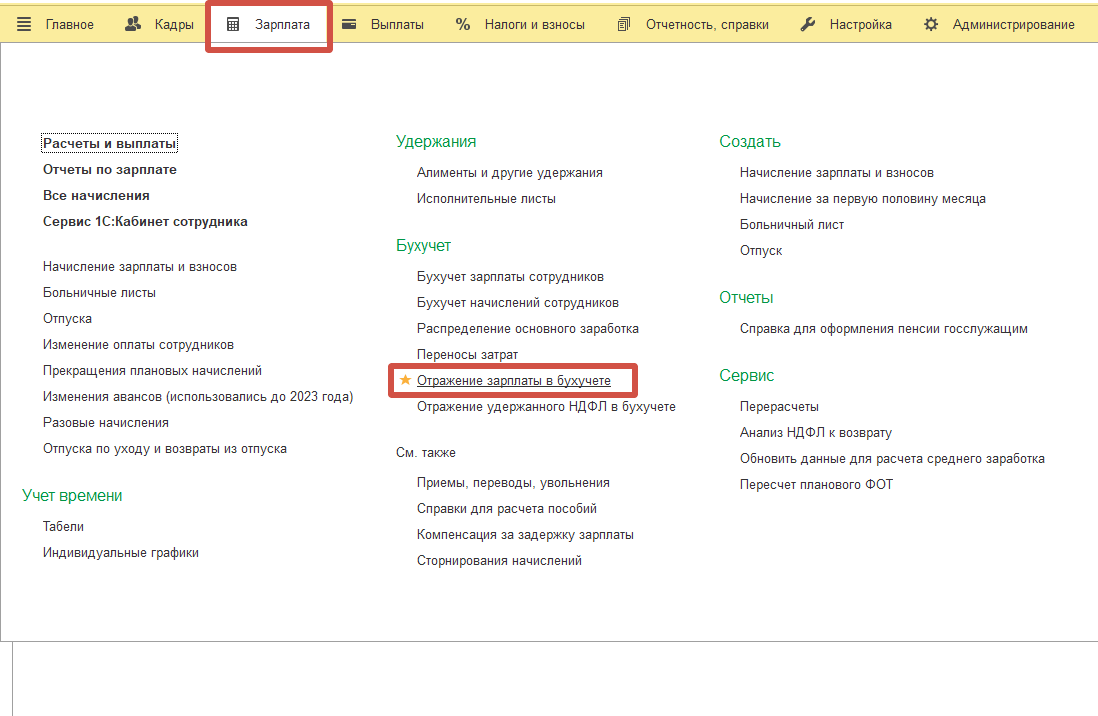
Task: Create Начисление зарплаты и взносов under Создать
Action: pyautogui.click(x=837, y=172)
